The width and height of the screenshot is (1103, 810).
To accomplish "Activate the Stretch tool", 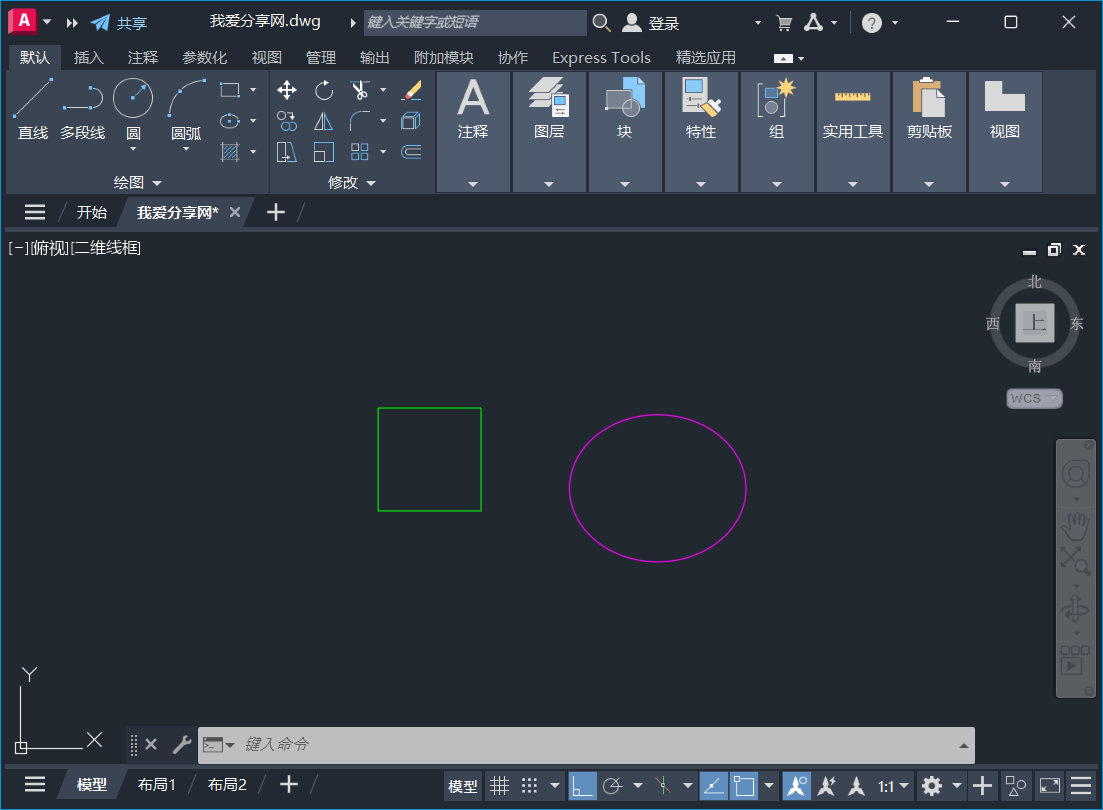I will (x=286, y=152).
